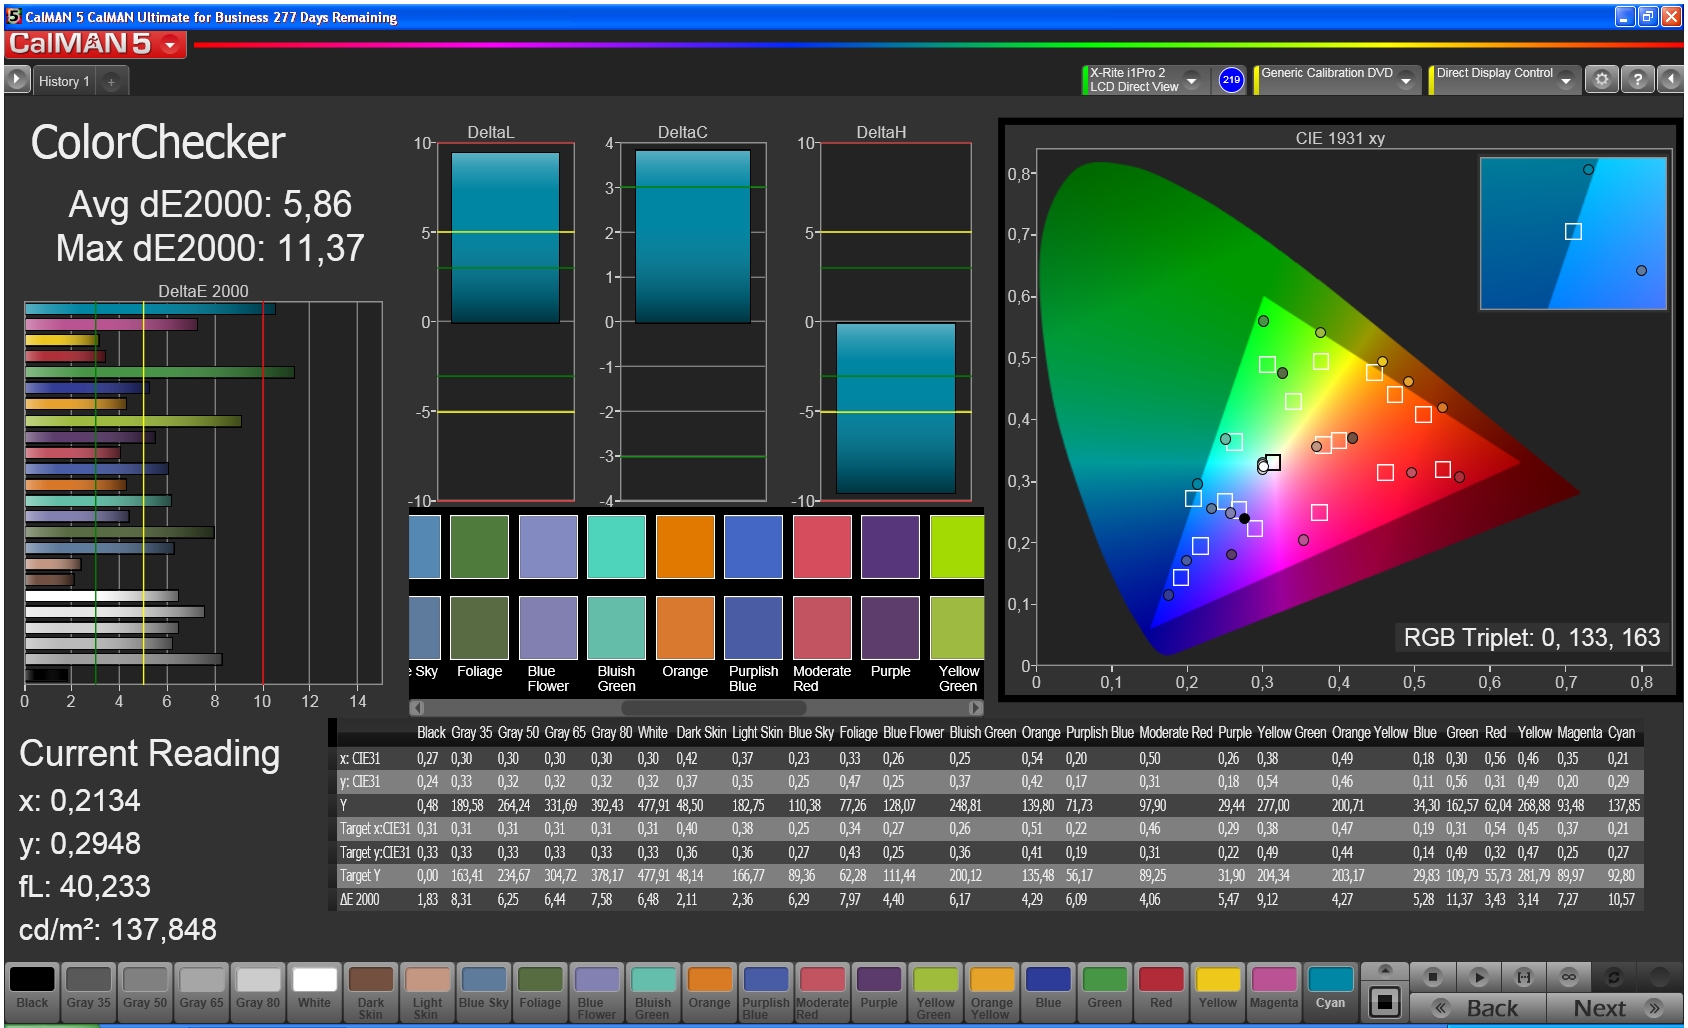Add a new history tab with plus icon

pyautogui.click(x=111, y=82)
